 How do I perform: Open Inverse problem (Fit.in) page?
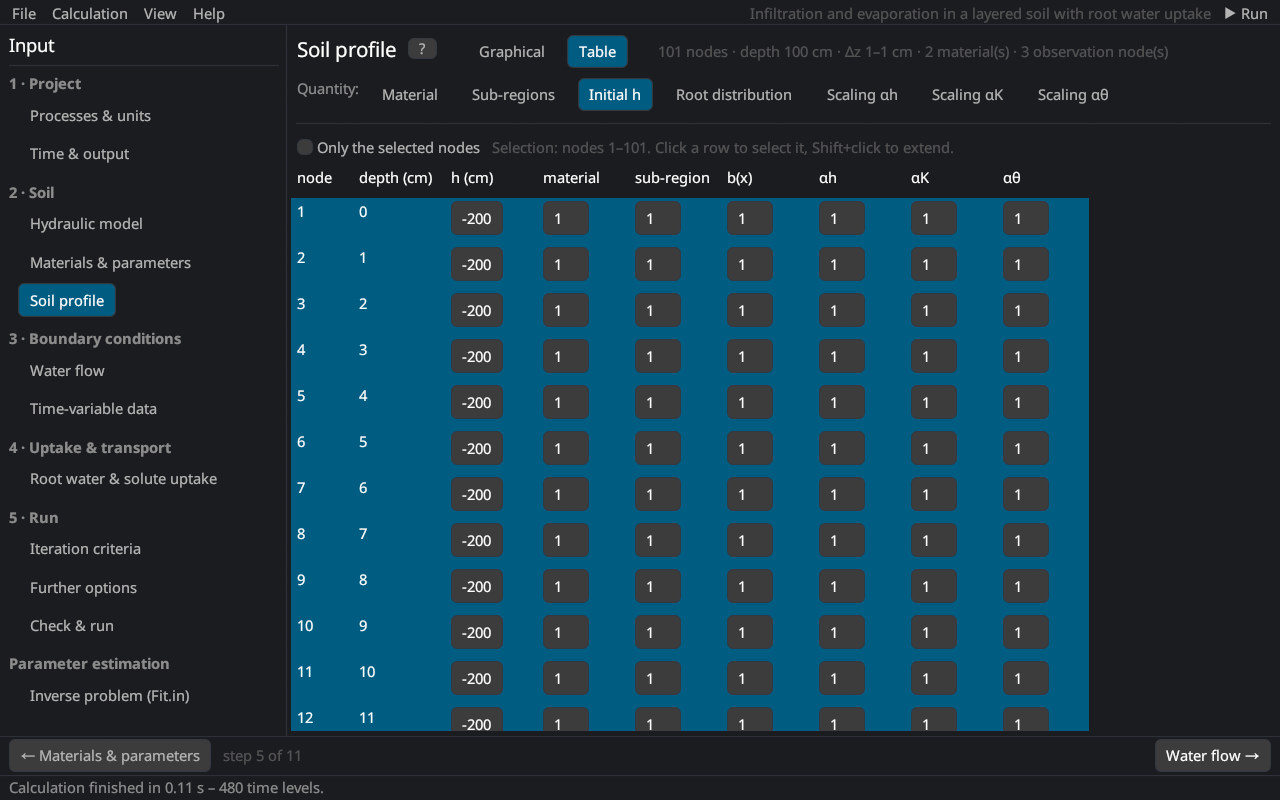pyautogui.click(x=110, y=696)
